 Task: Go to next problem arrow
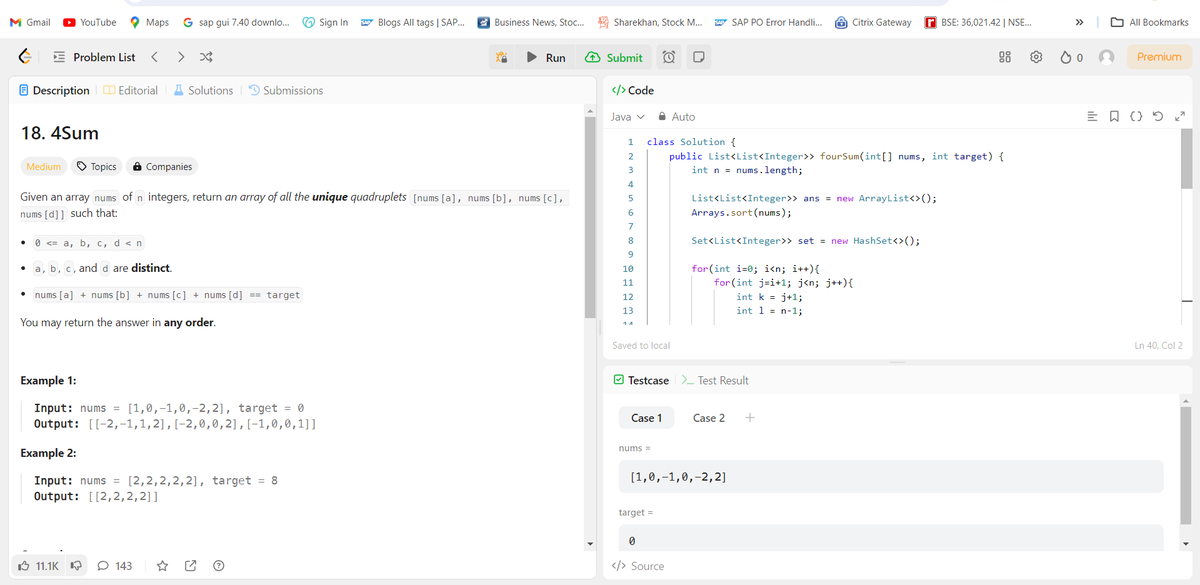coord(180,57)
